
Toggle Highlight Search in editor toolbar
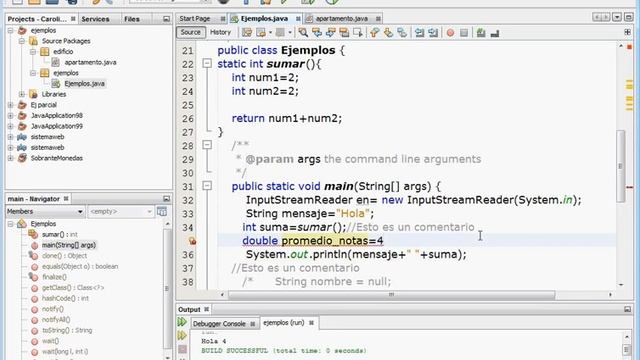pyautogui.click(x=344, y=33)
